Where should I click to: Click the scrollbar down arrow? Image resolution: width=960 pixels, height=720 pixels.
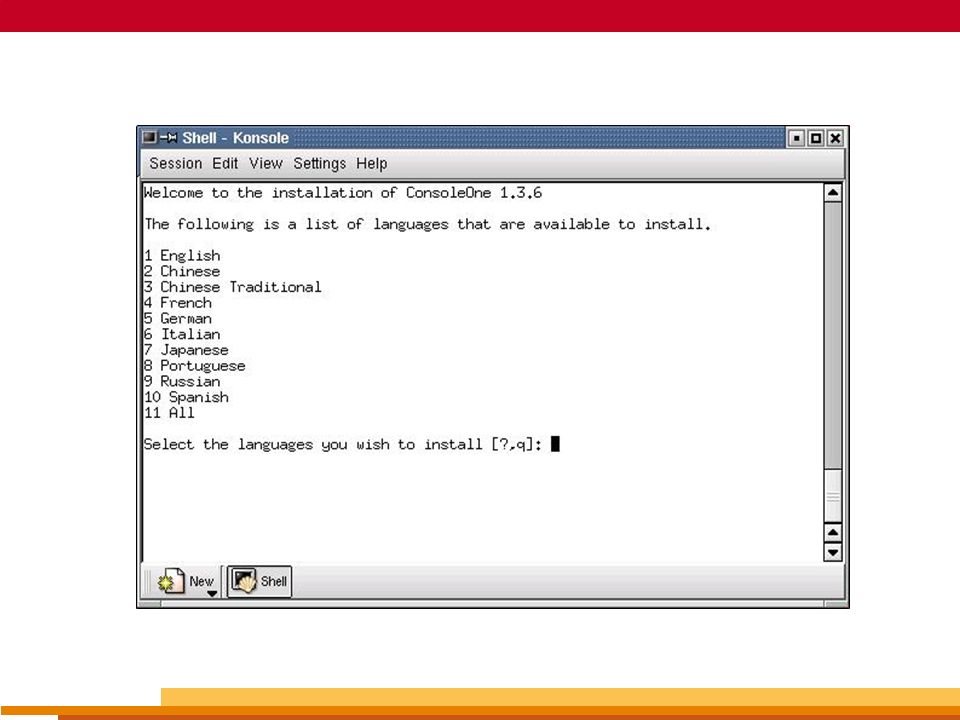point(833,552)
